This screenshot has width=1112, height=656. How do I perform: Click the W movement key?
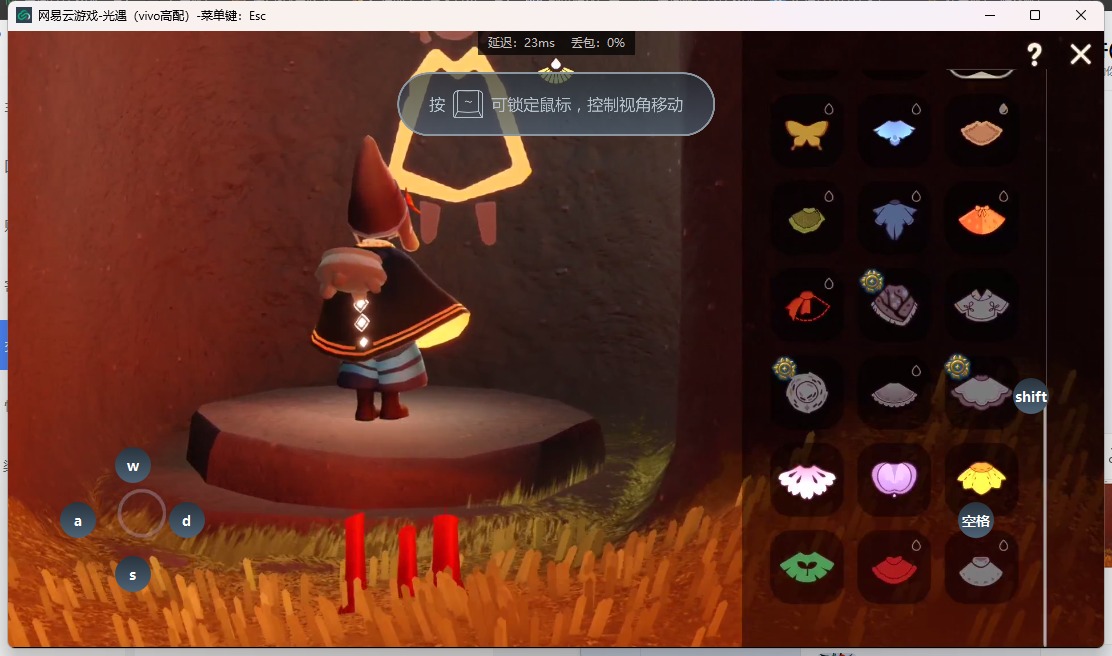(x=133, y=466)
